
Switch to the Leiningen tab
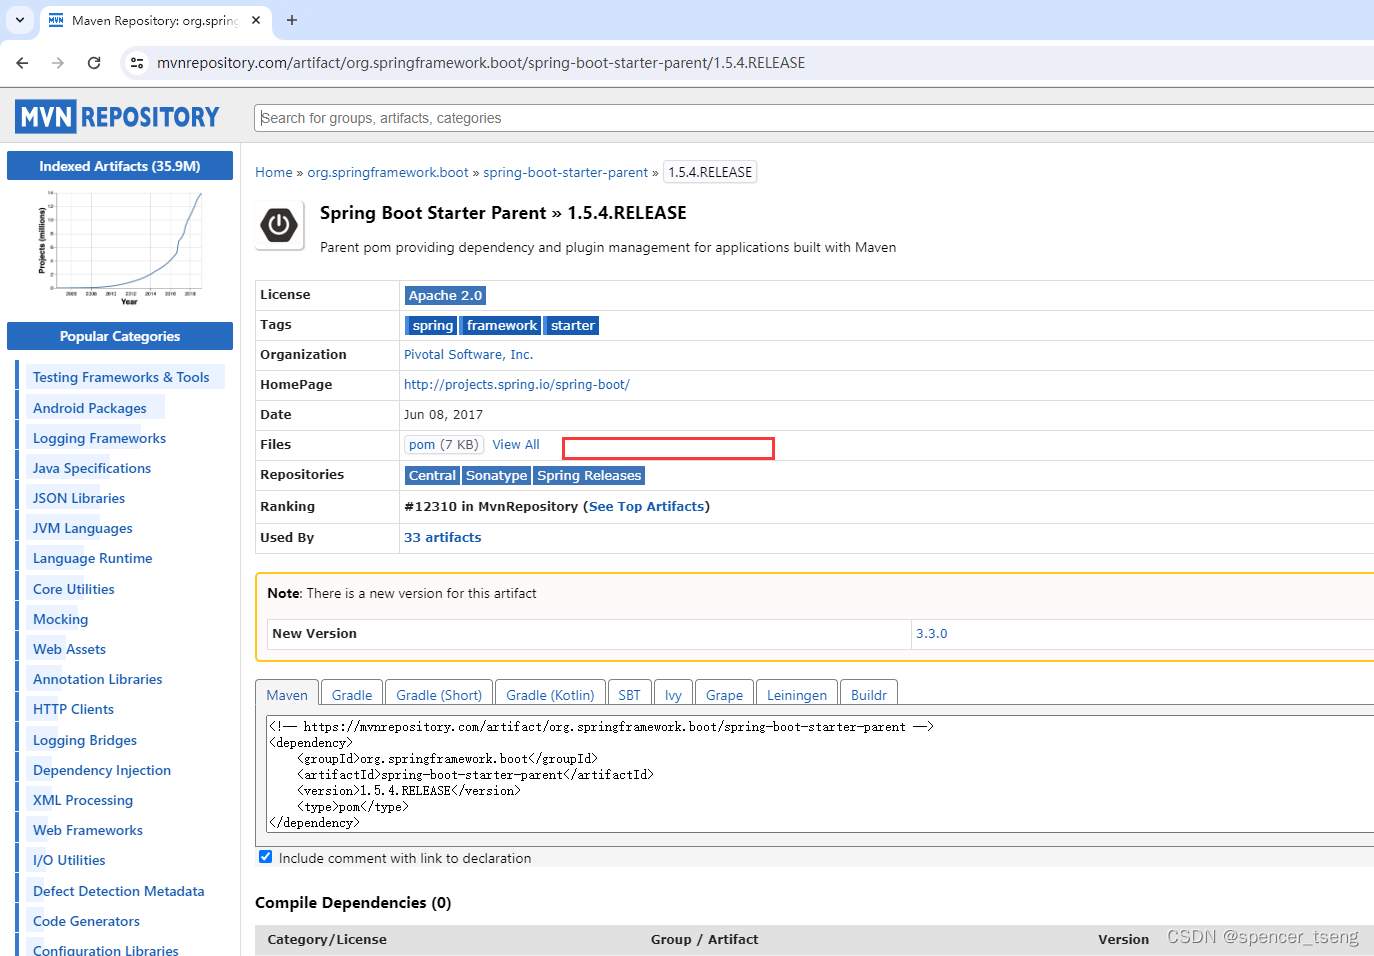point(797,695)
